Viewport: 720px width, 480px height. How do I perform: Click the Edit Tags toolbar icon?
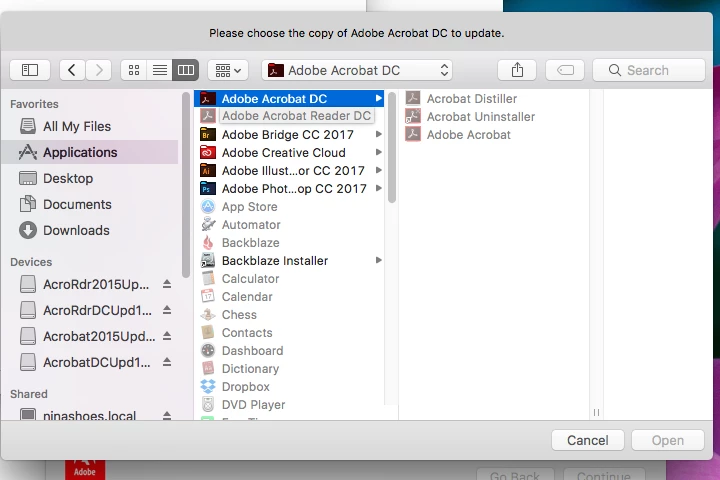(x=565, y=70)
